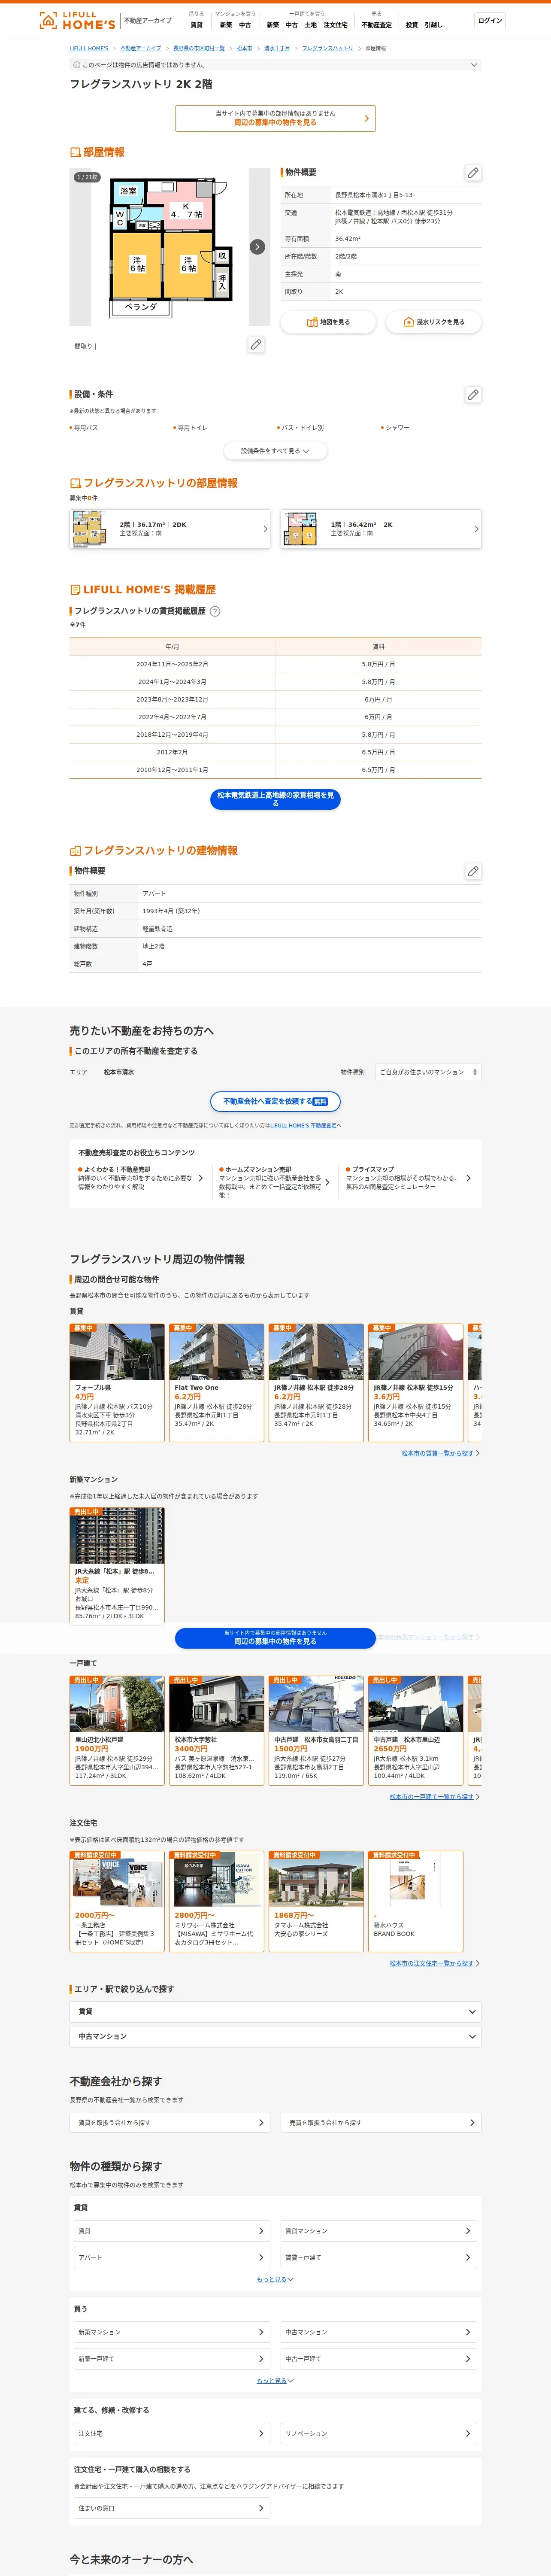Image resolution: width=551 pixels, height=2576 pixels.
Task: Click 売買を取扱う会社から探す
Action: 381,2122
